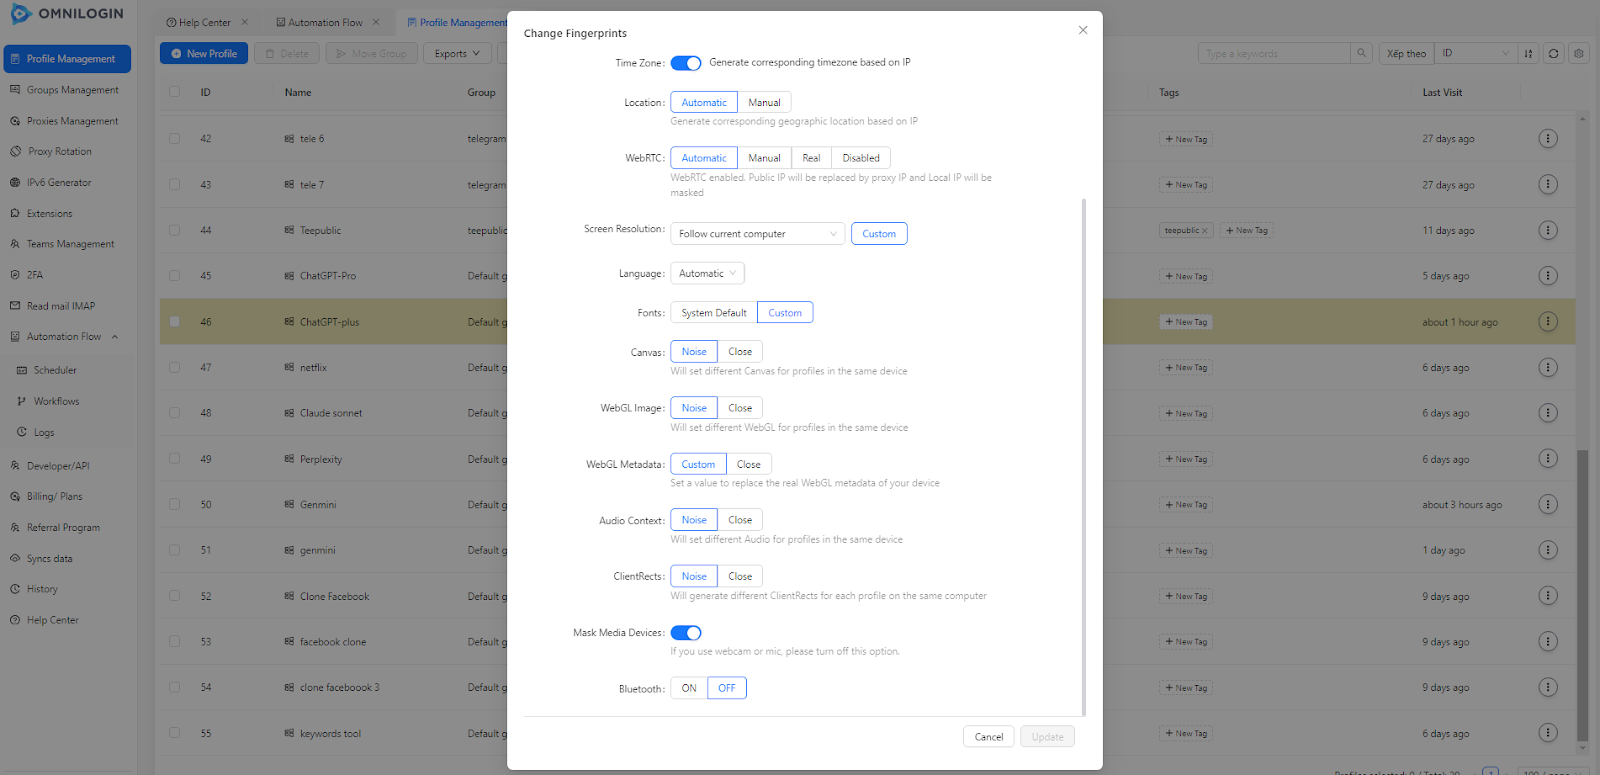
Task: Set Audio Context to Close
Action: (740, 520)
